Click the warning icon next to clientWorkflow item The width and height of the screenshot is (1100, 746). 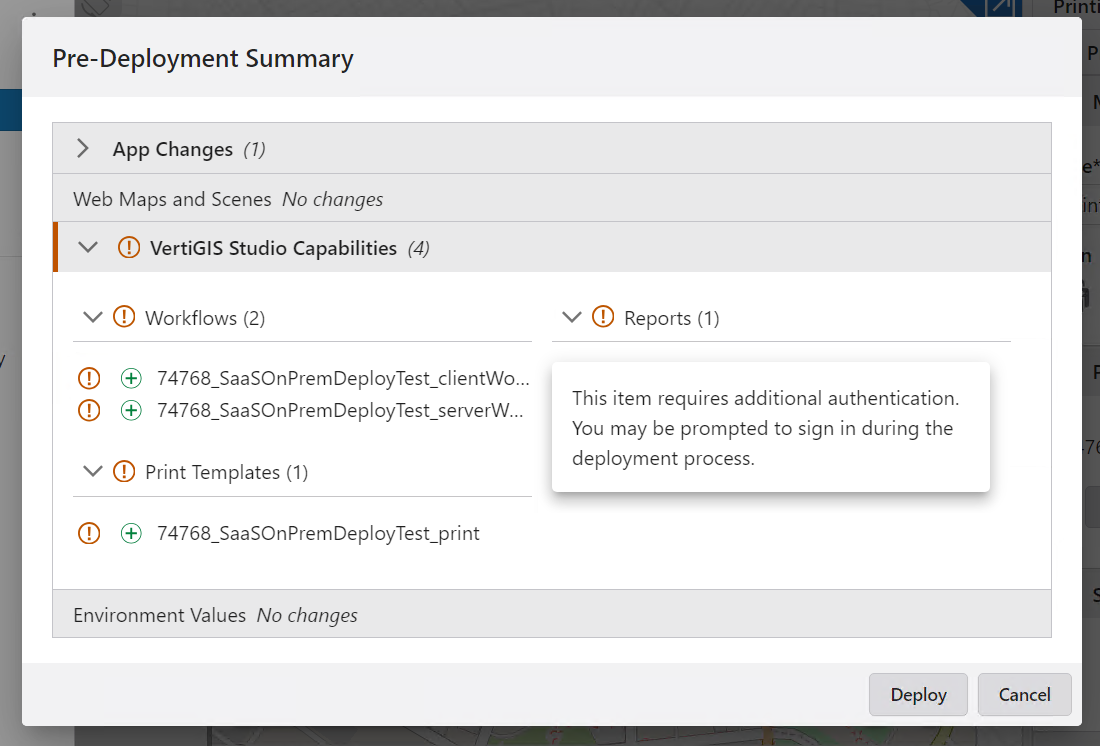(89, 378)
